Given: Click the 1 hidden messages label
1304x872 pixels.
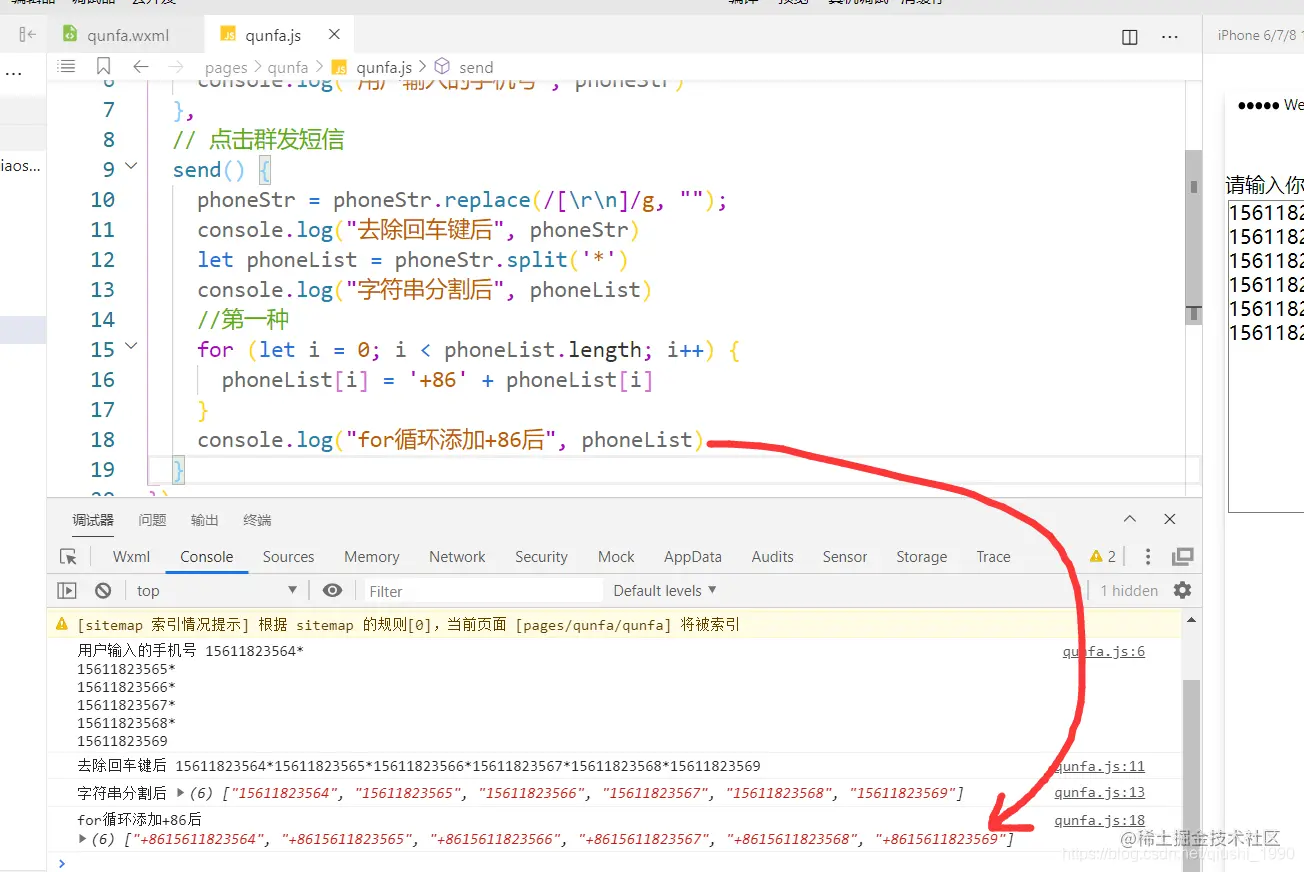Looking at the screenshot, I should coord(1129,591).
